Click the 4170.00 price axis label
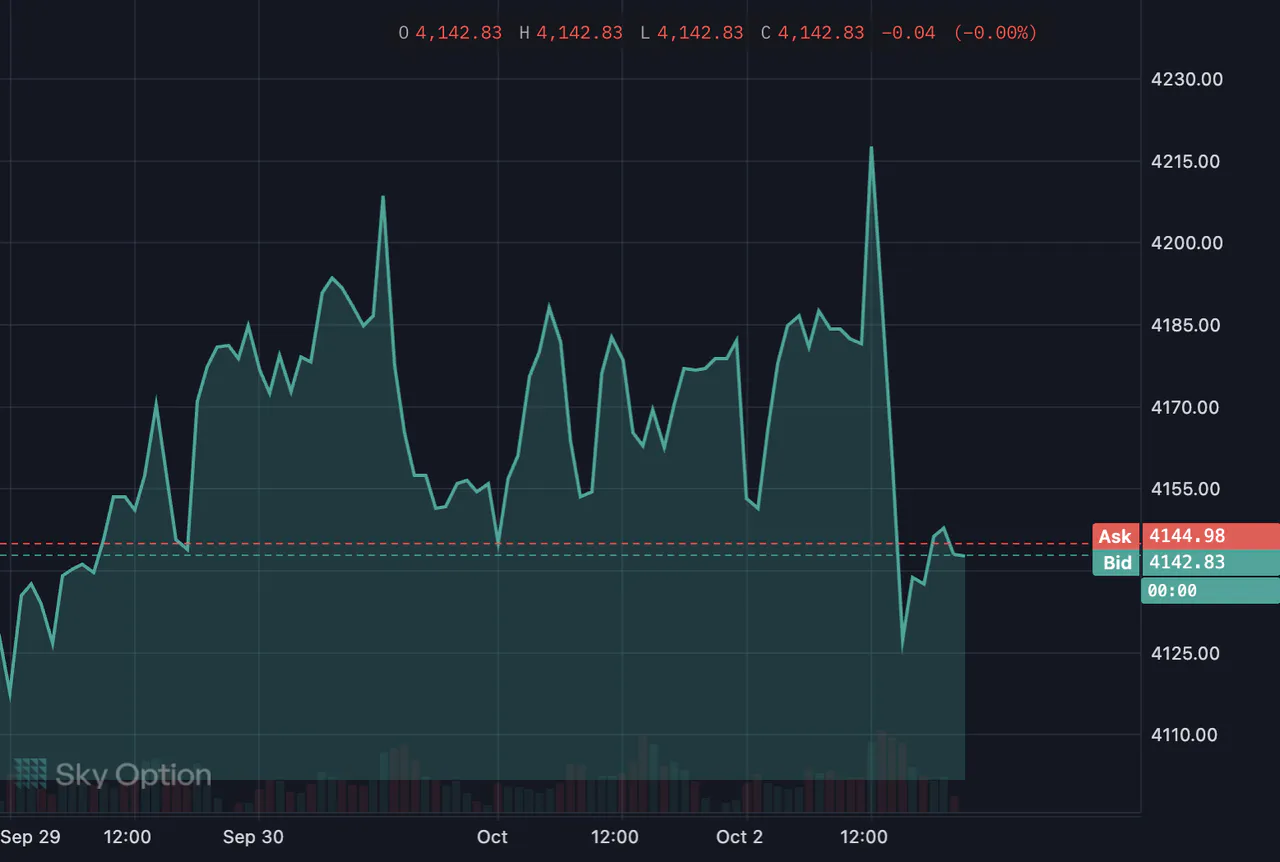1280x862 pixels. pyautogui.click(x=1187, y=407)
